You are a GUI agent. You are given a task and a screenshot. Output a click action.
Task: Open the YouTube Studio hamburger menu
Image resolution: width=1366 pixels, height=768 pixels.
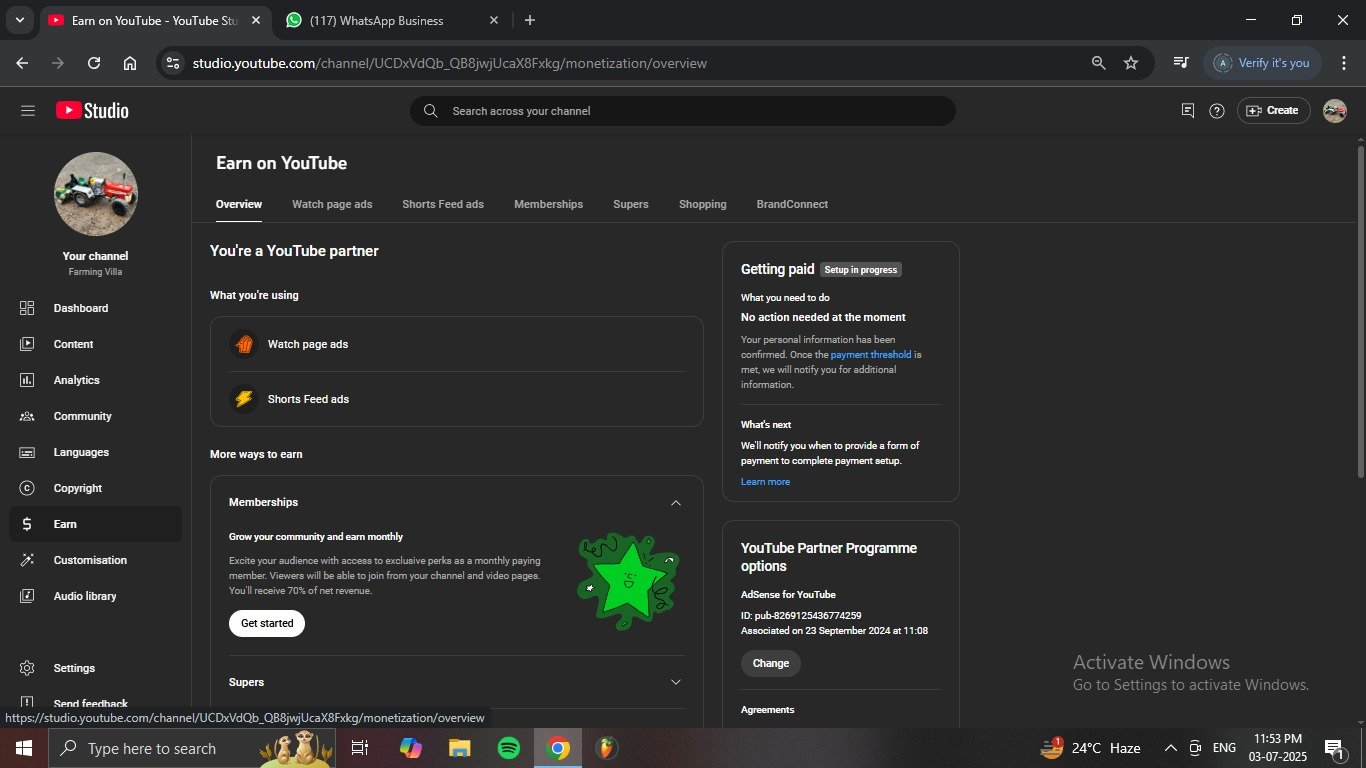pos(27,111)
